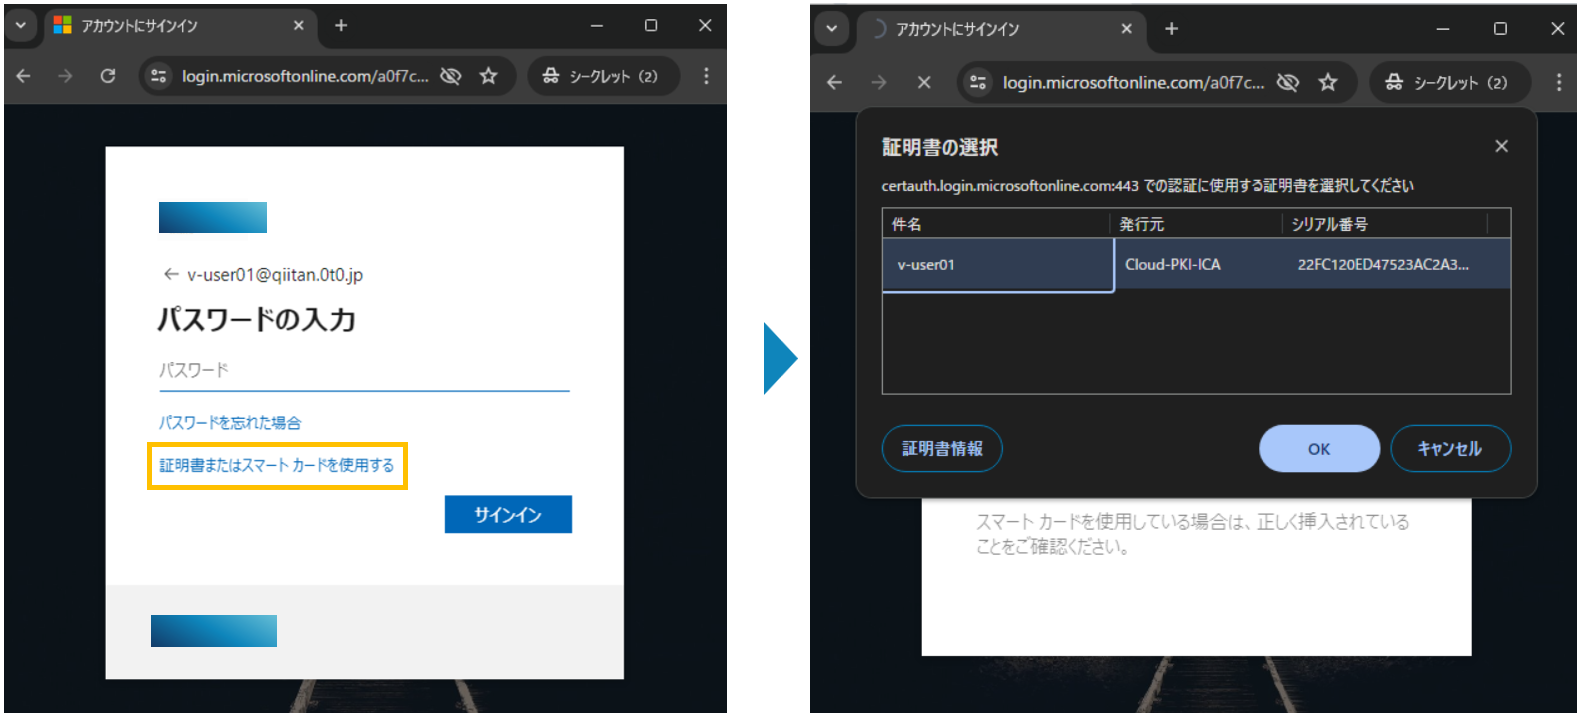Cancel the certificate selection dialog
Image resolution: width=1577 pixels, height=717 pixels.
(1450, 448)
